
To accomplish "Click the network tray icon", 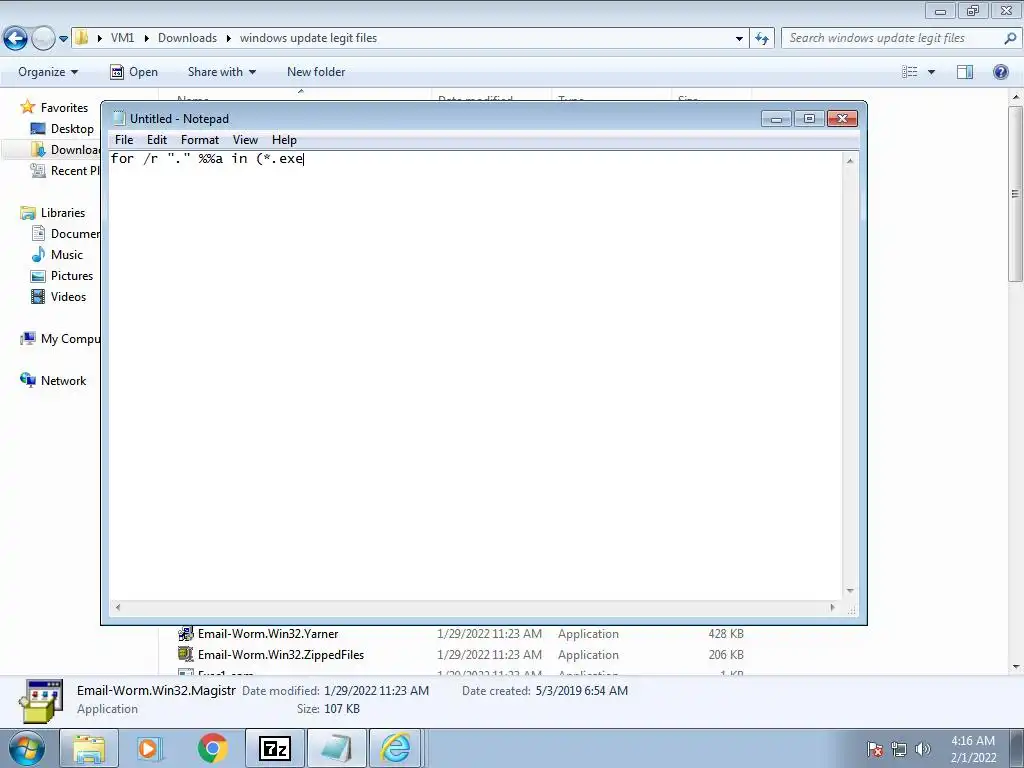I will tap(899, 749).
